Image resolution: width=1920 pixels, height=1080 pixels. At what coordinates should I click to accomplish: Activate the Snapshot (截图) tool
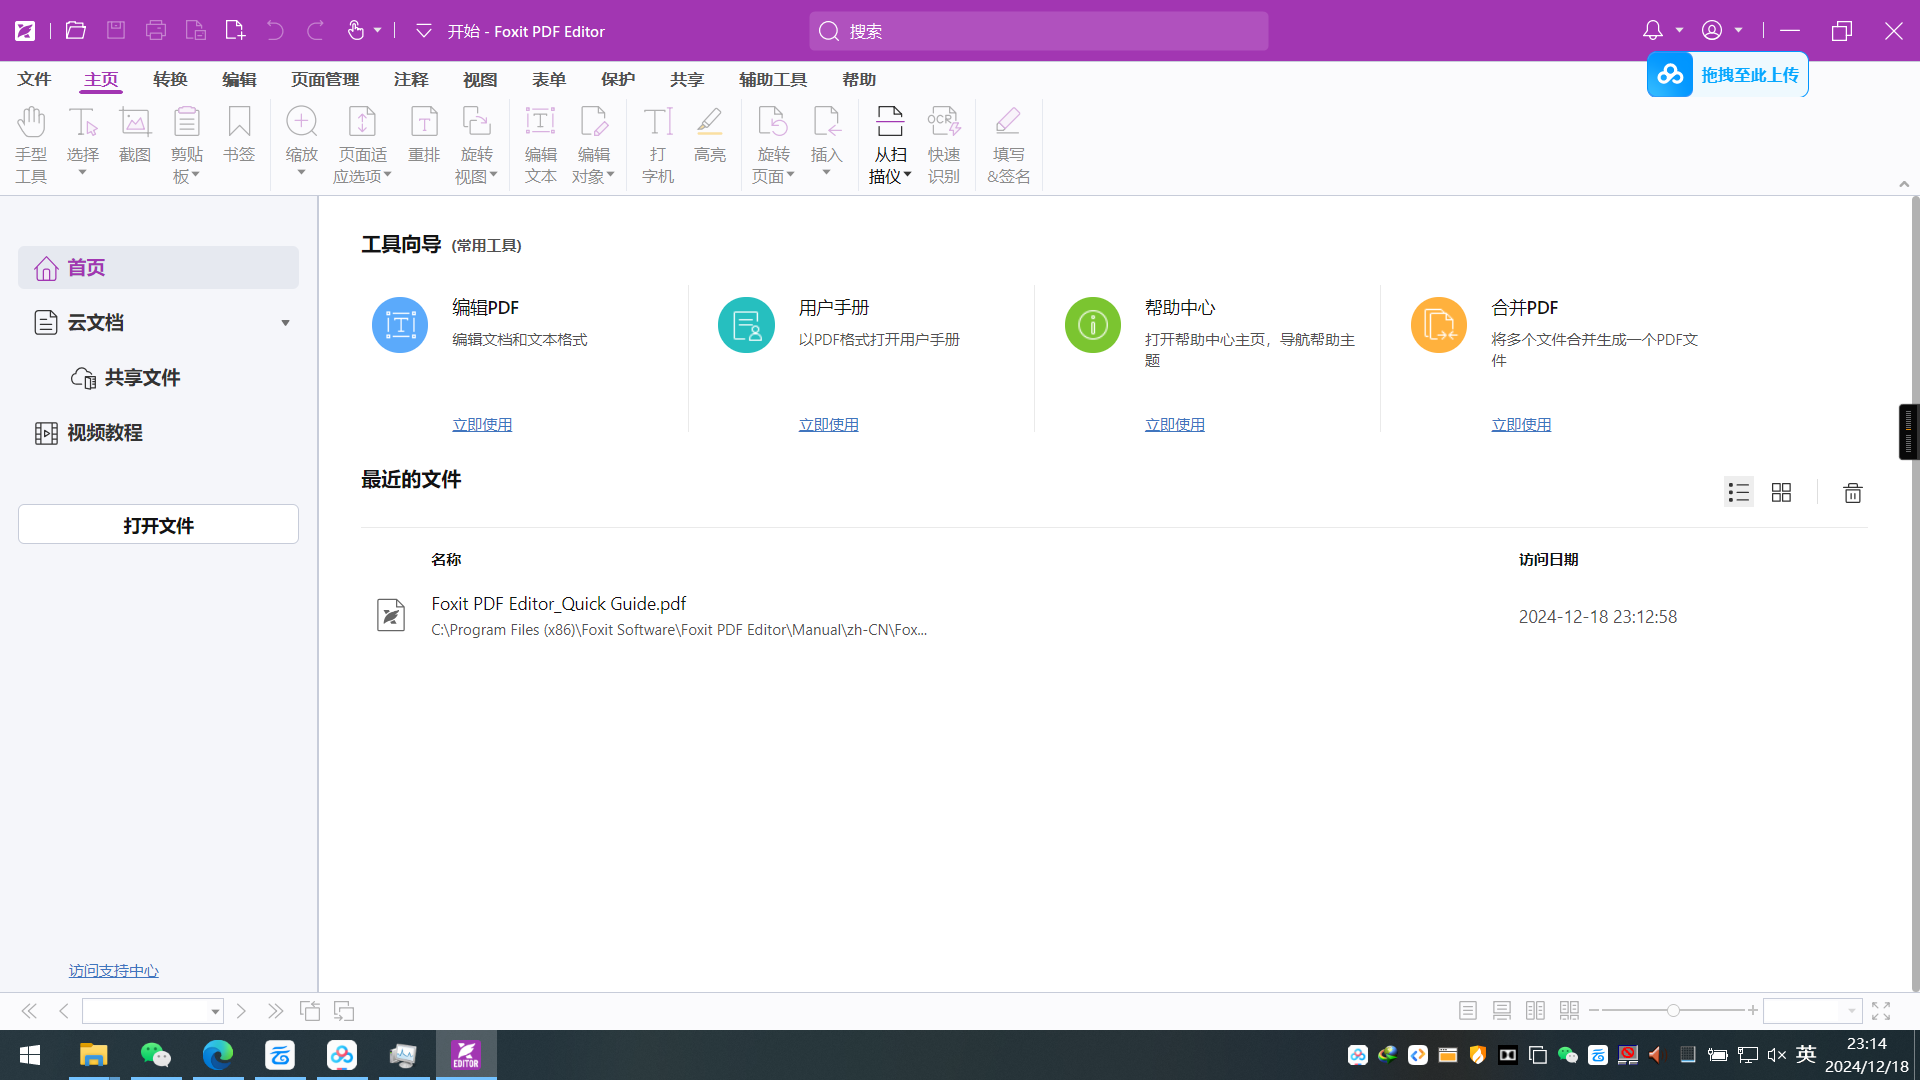pos(134,135)
